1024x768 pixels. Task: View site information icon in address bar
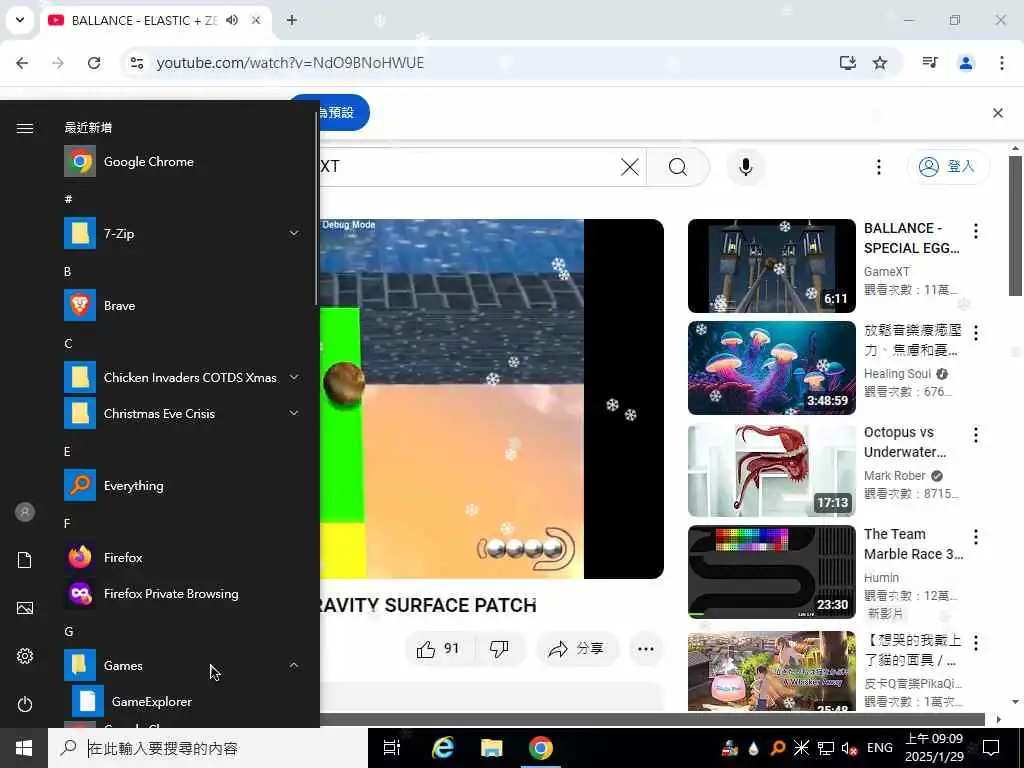click(136, 63)
